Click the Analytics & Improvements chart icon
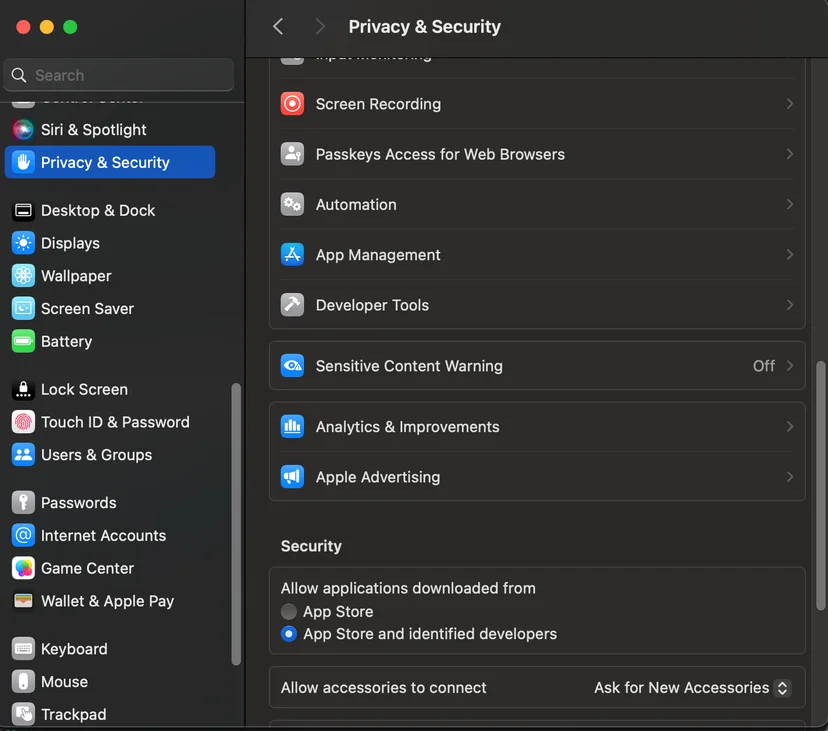828x731 pixels. (292, 427)
